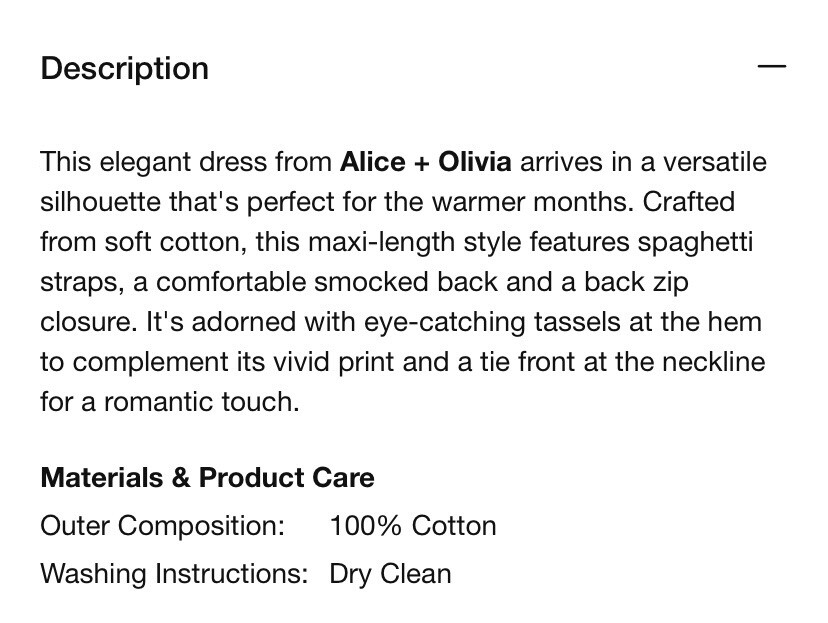
Task: Click 'maxi-length style' in the paragraph
Action: pos(415,243)
